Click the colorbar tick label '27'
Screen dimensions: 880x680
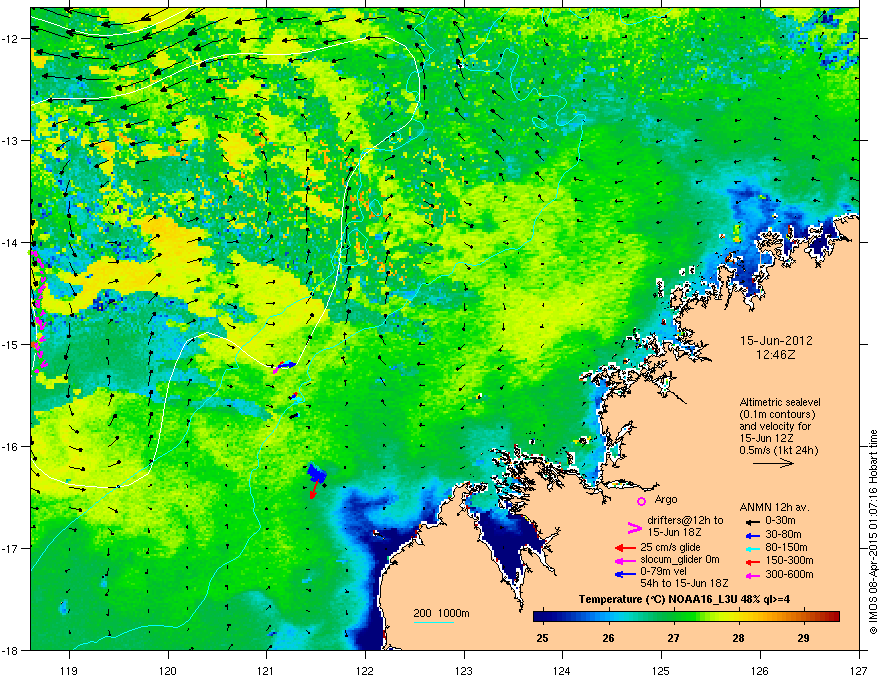[x=673, y=638]
